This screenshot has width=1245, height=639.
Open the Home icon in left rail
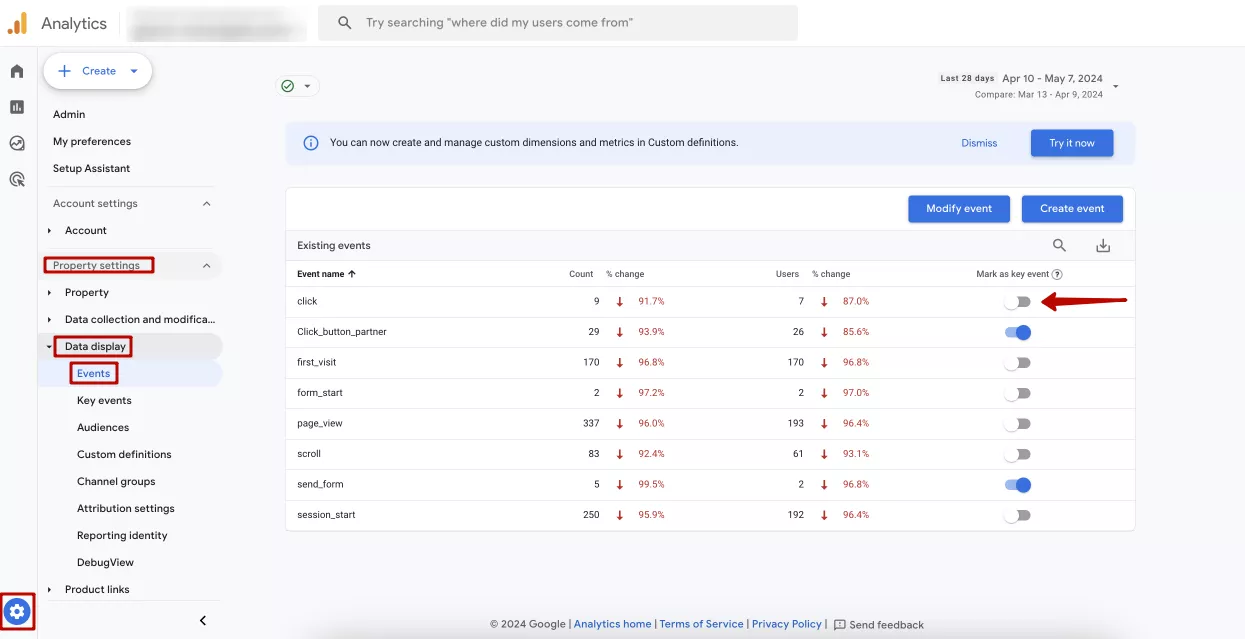pyautogui.click(x=17, y=72)
